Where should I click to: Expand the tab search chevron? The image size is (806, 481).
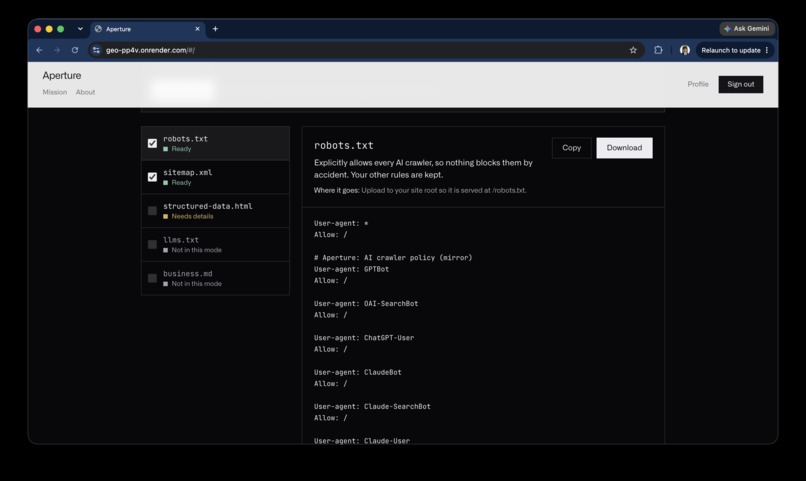pos(80,29)
